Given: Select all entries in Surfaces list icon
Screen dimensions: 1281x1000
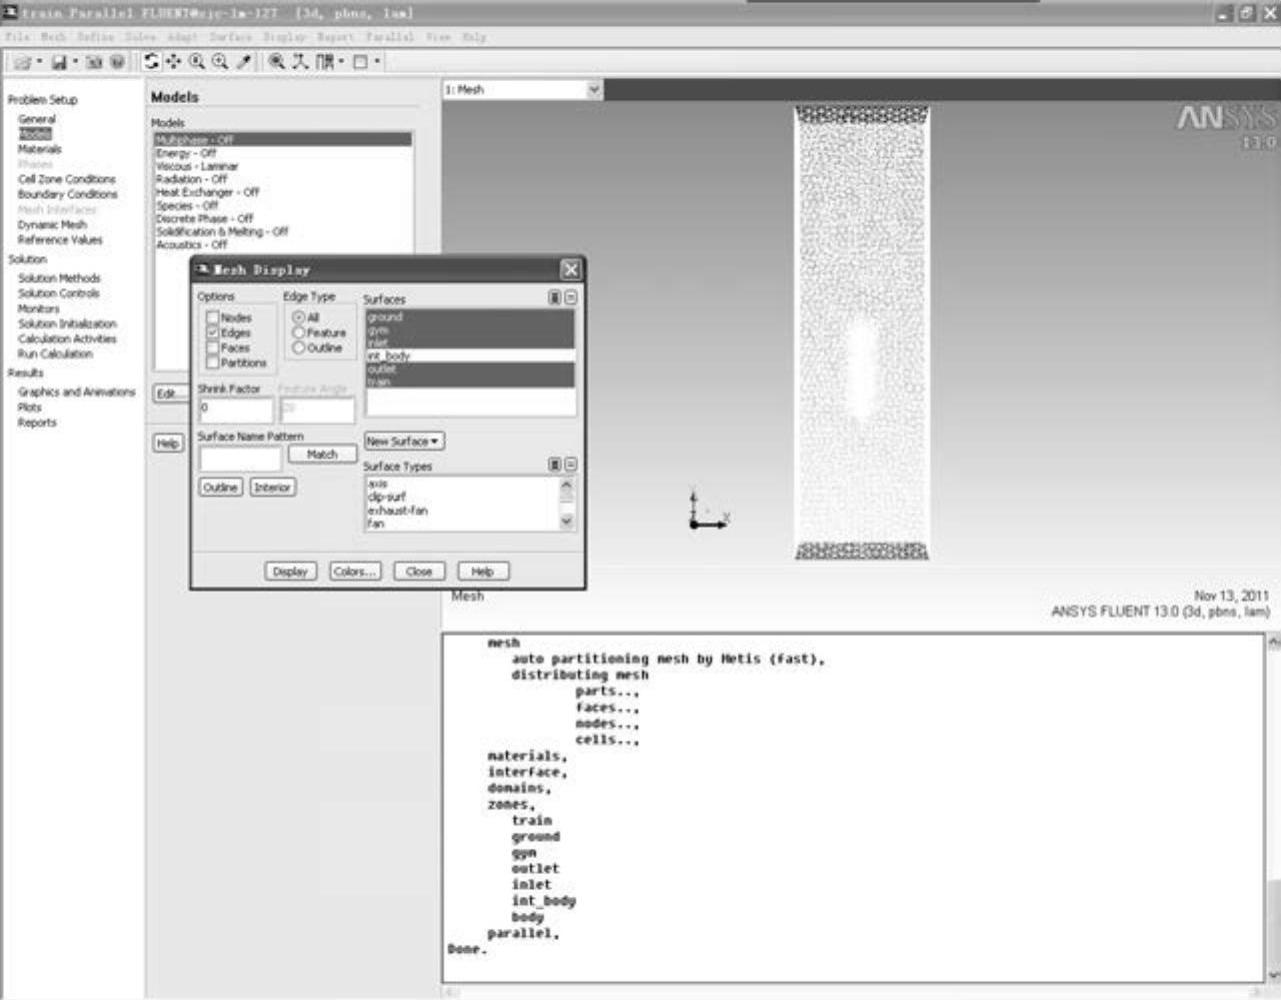Looking at the screenshot, I should click(554, 298).
